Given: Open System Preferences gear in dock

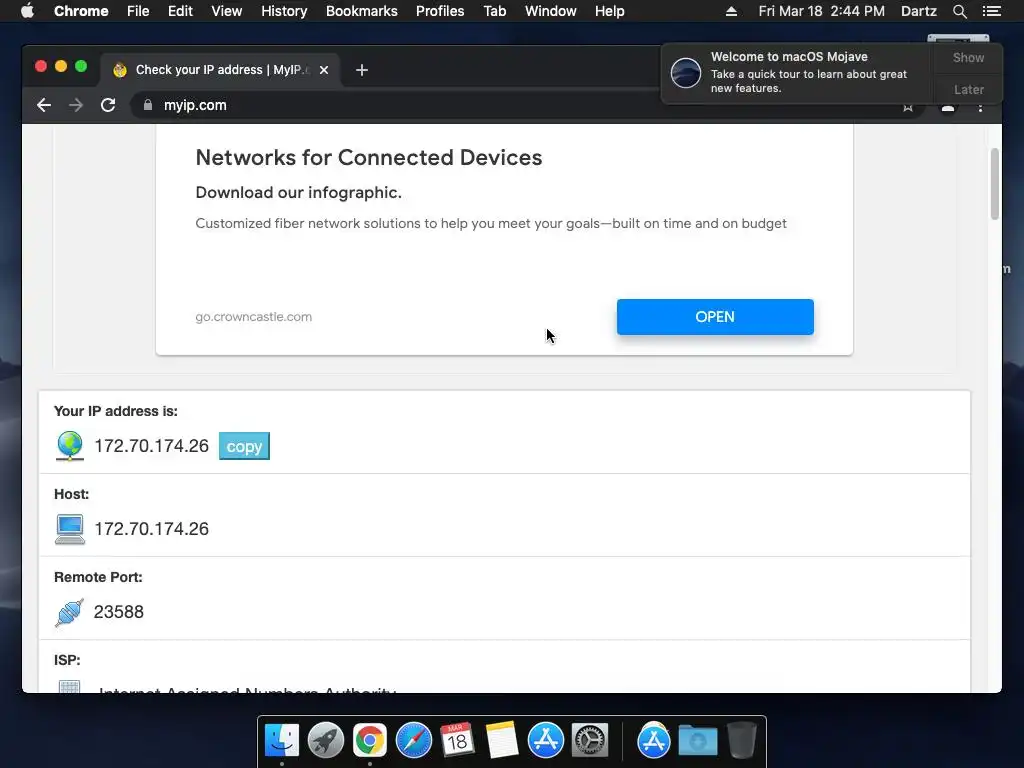Looking at the screenshot, I should coord(590,741).
